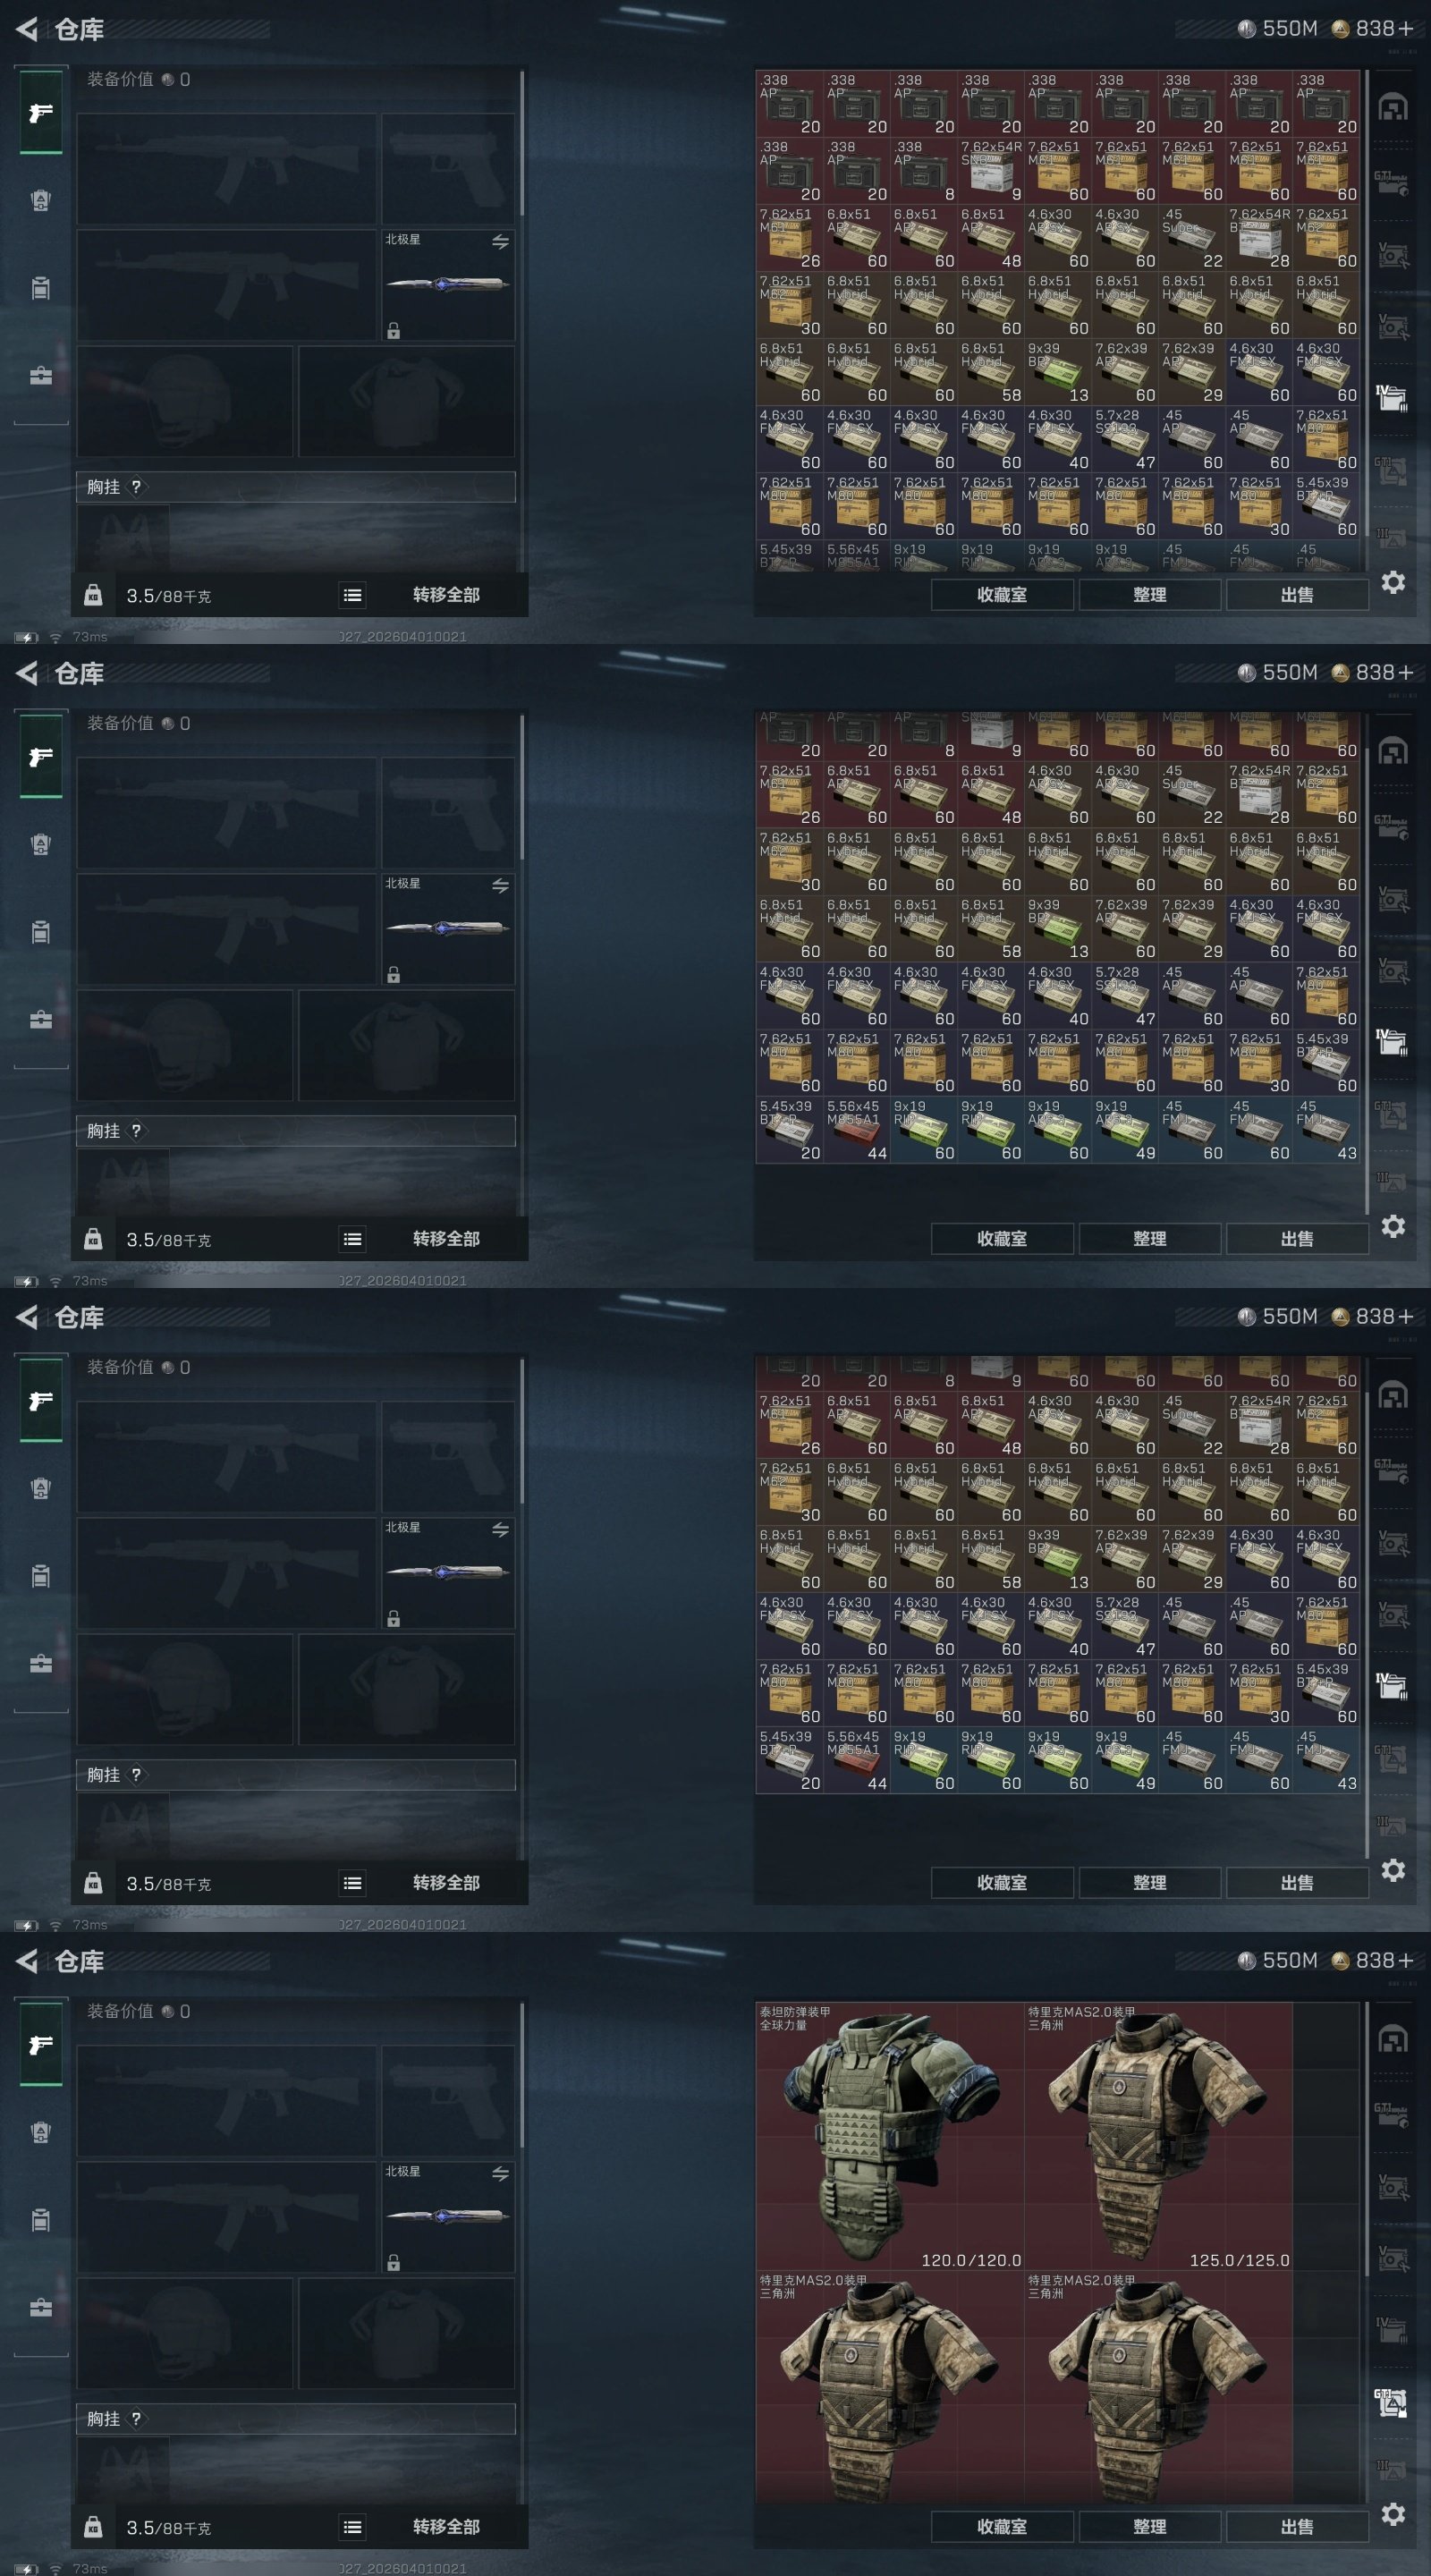Click swap arrows on 北极星 knife in armor view
Viewport: 1431px width, 2576px height.
[500, 2174]
